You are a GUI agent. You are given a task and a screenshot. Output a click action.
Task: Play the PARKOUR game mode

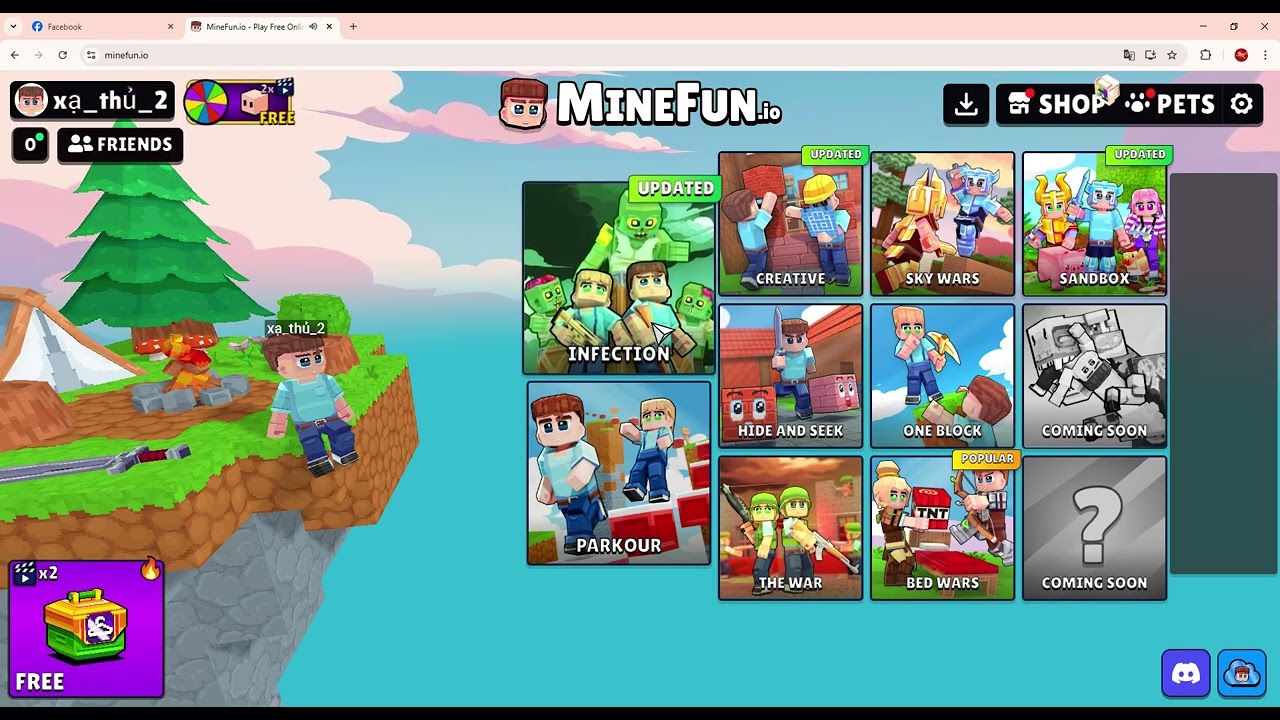pos(619,473)
